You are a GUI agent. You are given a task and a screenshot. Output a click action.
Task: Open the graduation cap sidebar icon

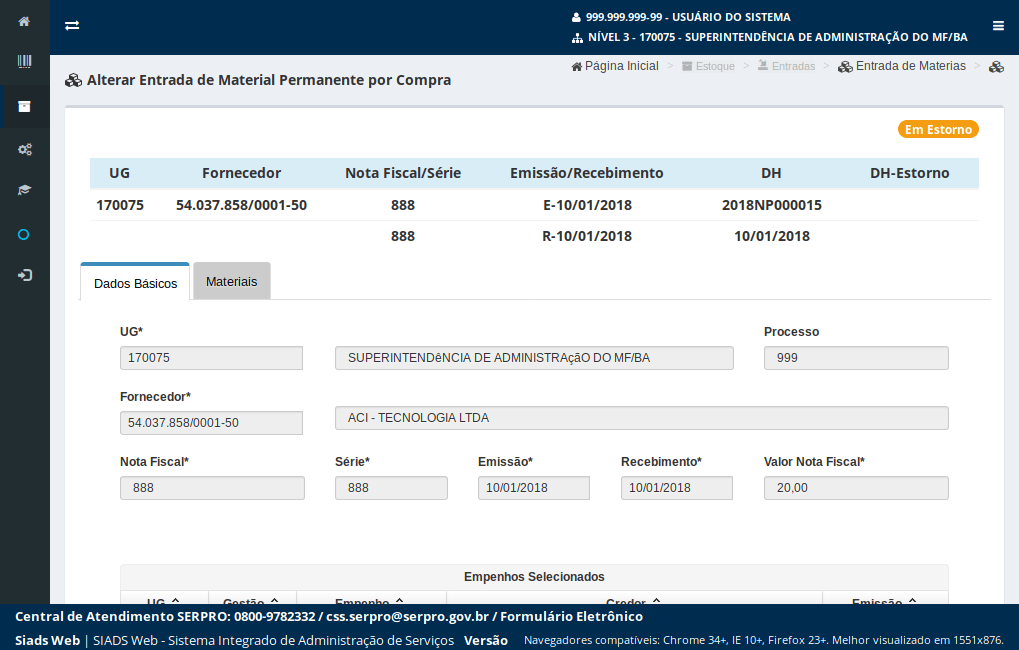point(24,190)
